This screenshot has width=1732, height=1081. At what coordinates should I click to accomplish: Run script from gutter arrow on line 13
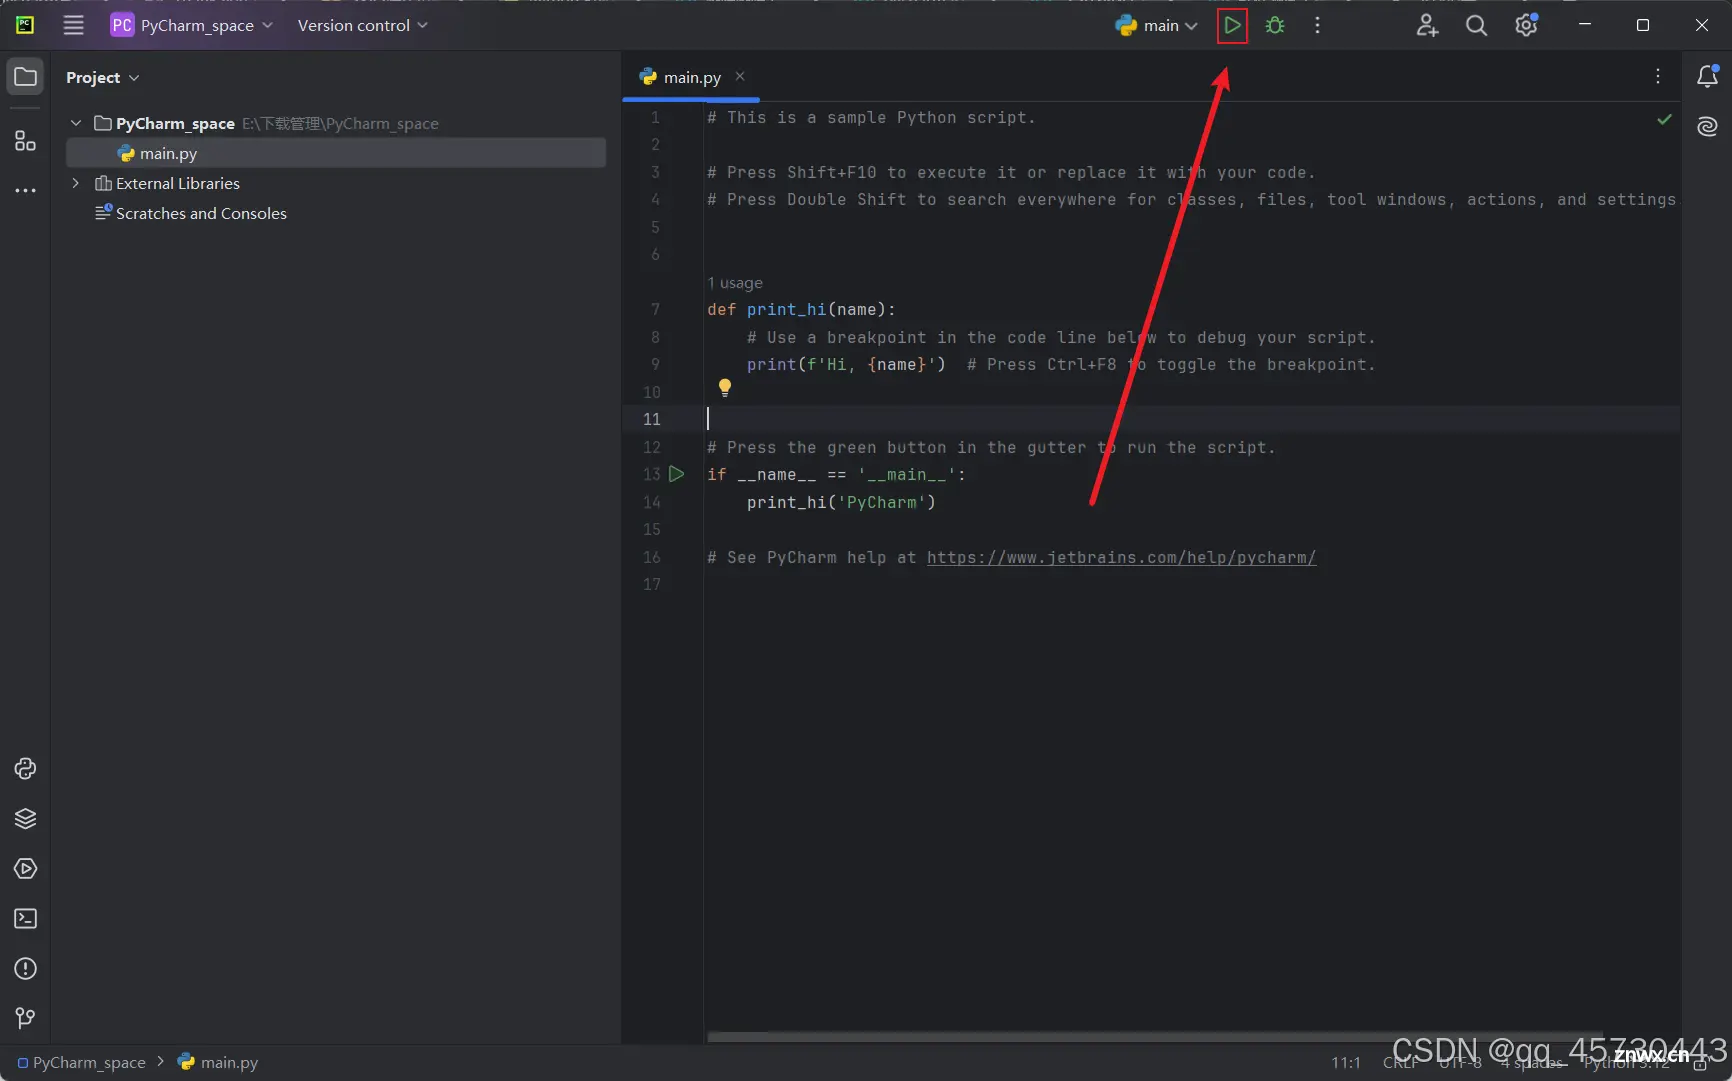[x=677, y=474]
